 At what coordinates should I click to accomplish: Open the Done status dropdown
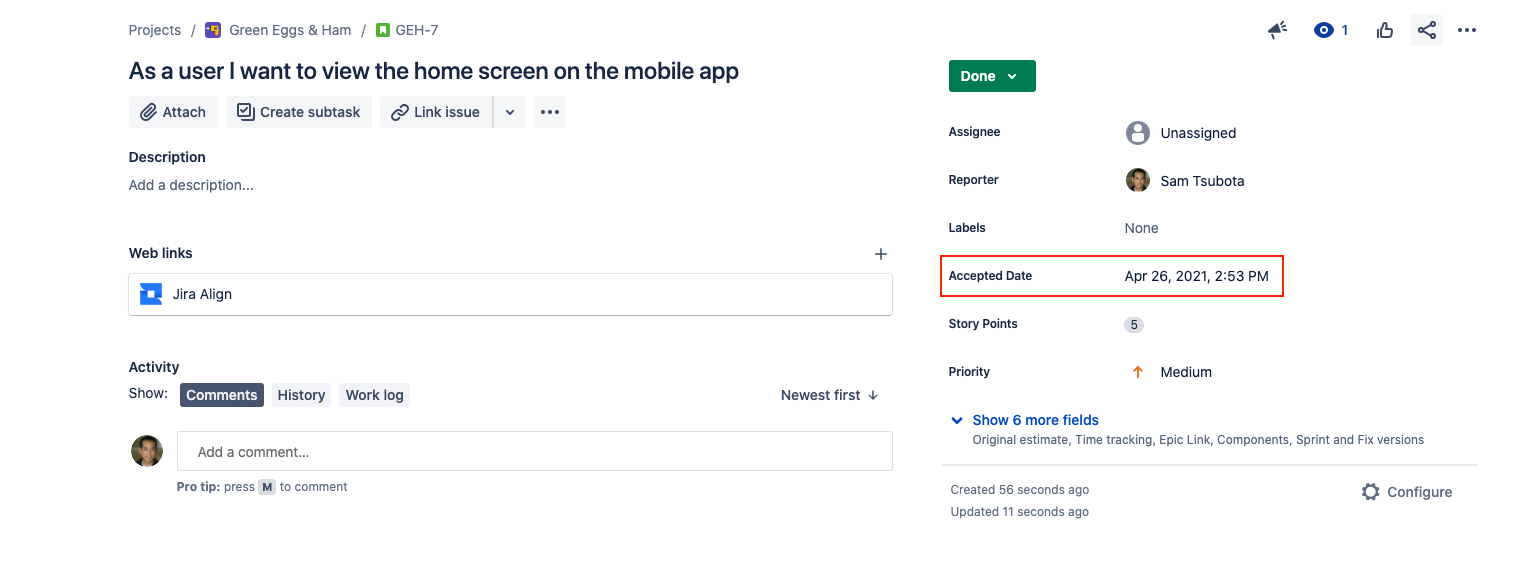992,76
